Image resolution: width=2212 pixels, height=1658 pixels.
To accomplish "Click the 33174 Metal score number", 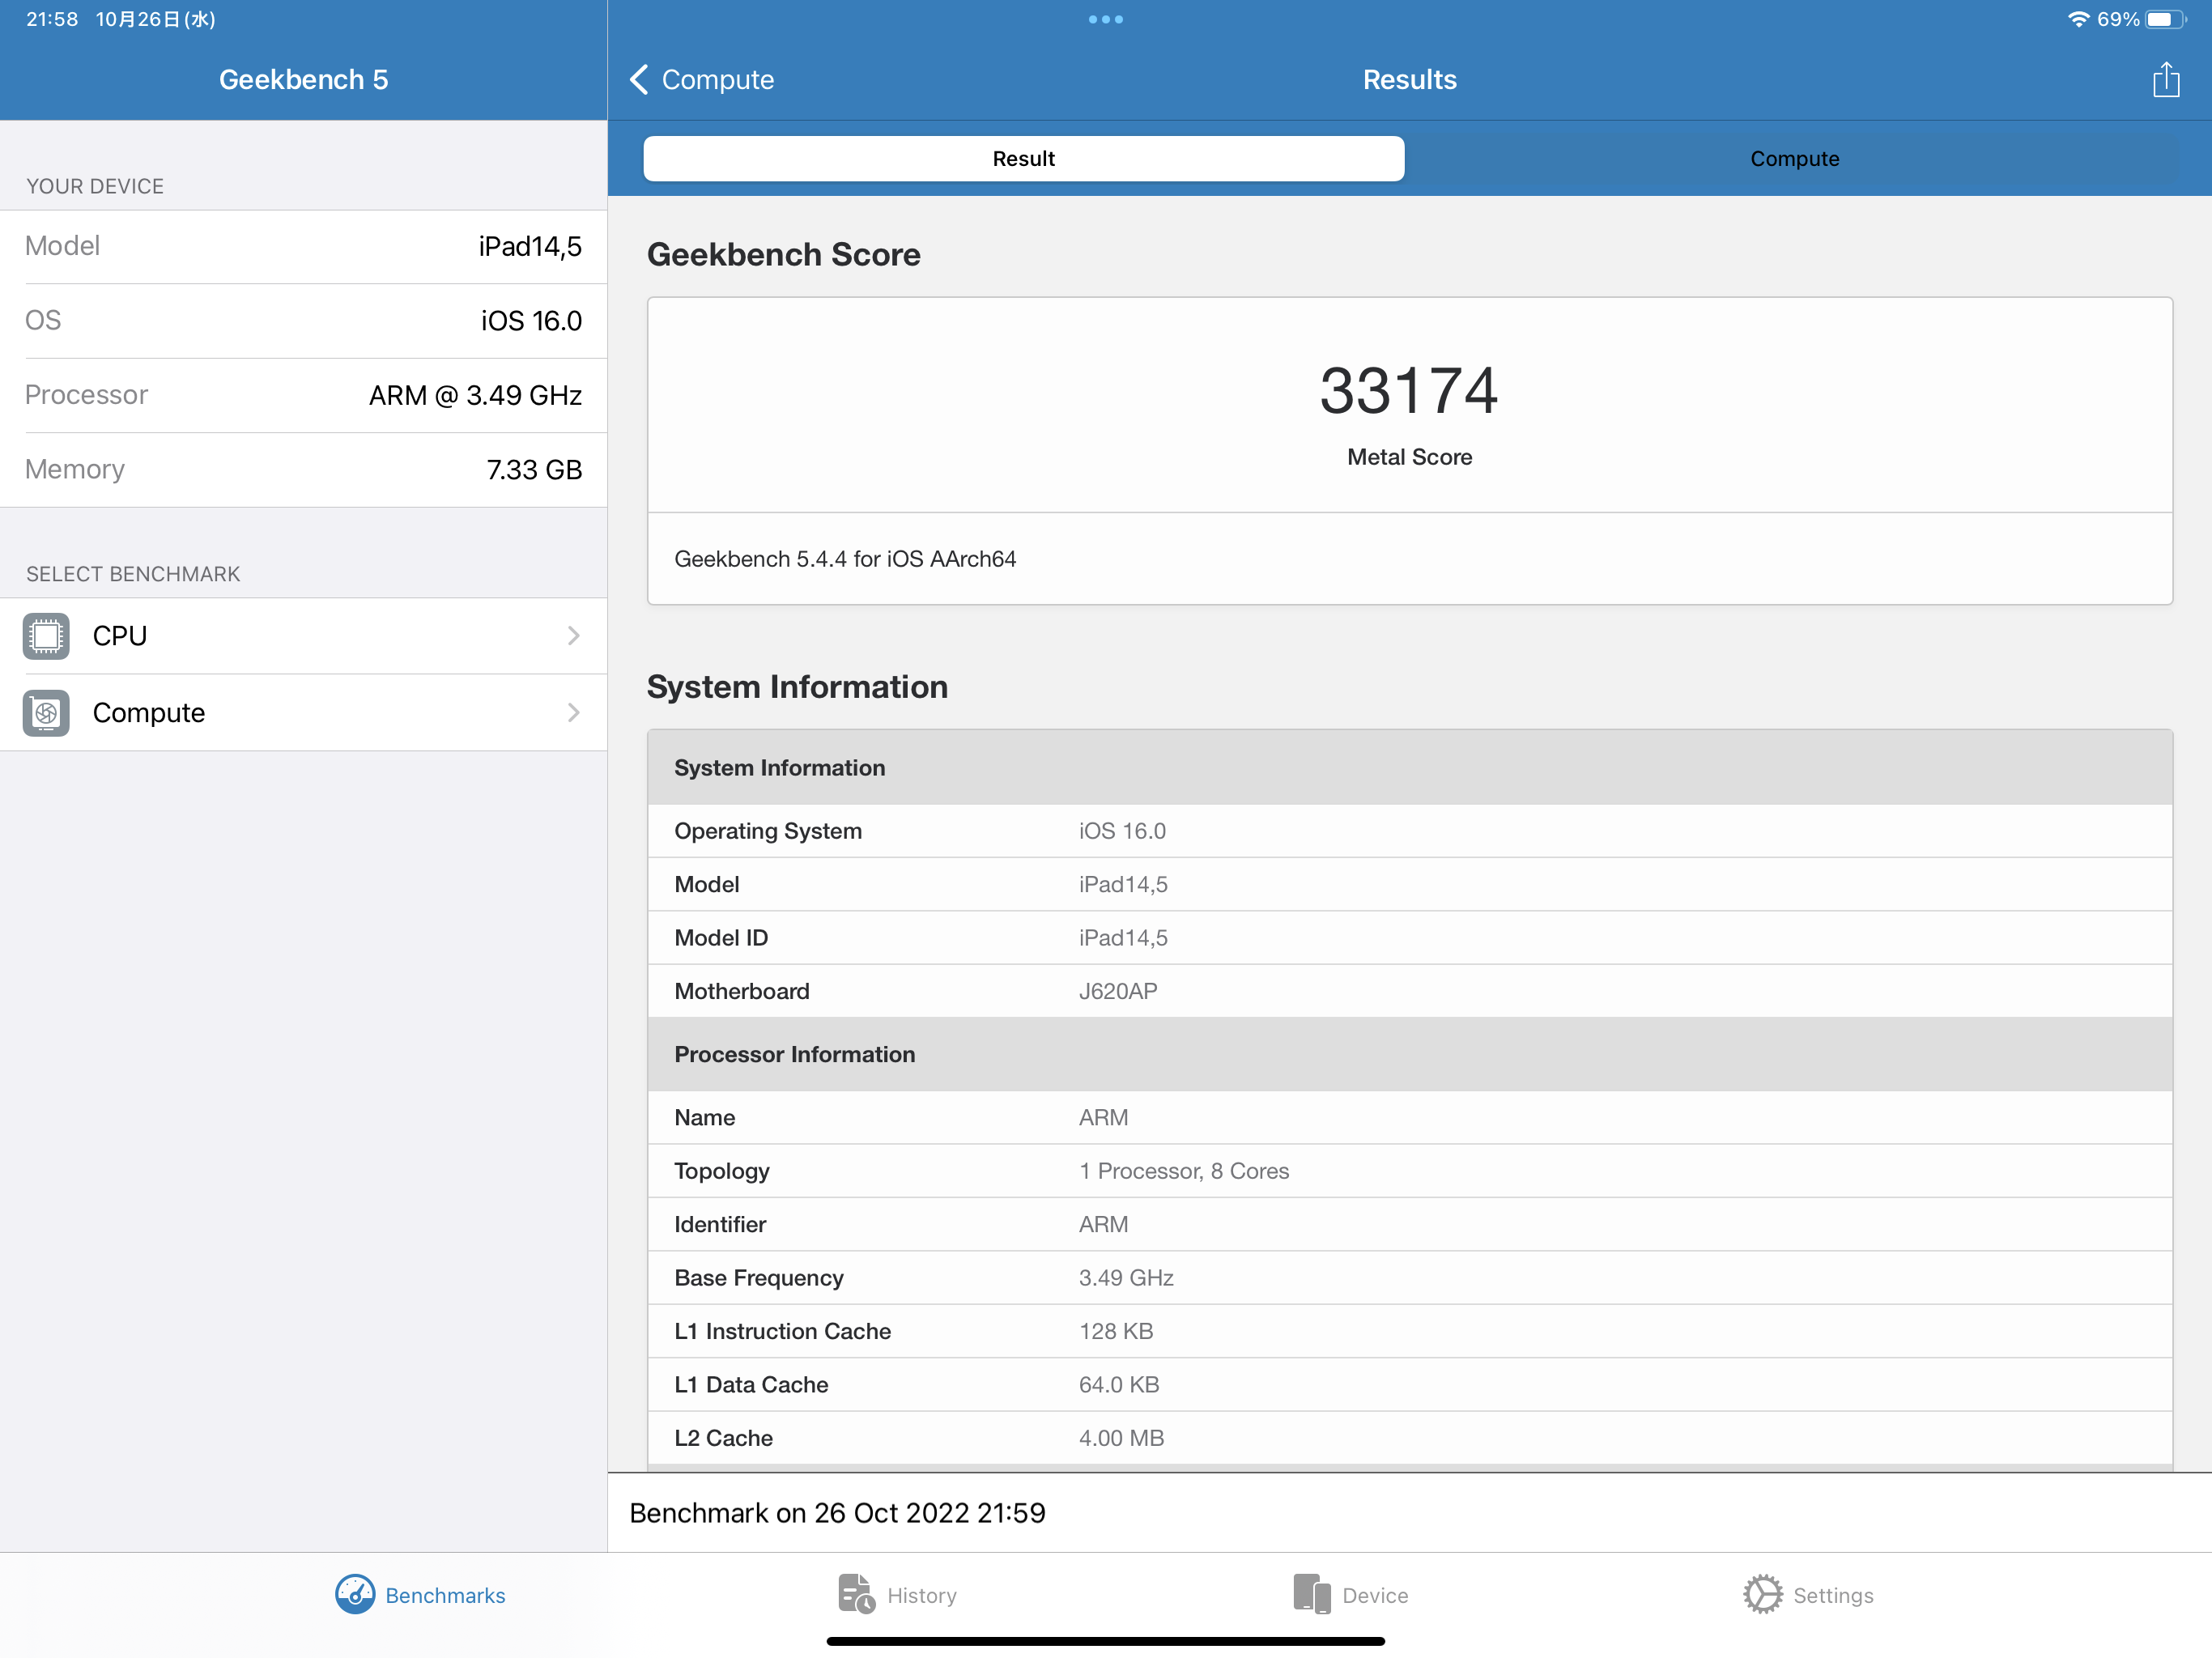I will pyautogui.click(x=1409, y=390).
